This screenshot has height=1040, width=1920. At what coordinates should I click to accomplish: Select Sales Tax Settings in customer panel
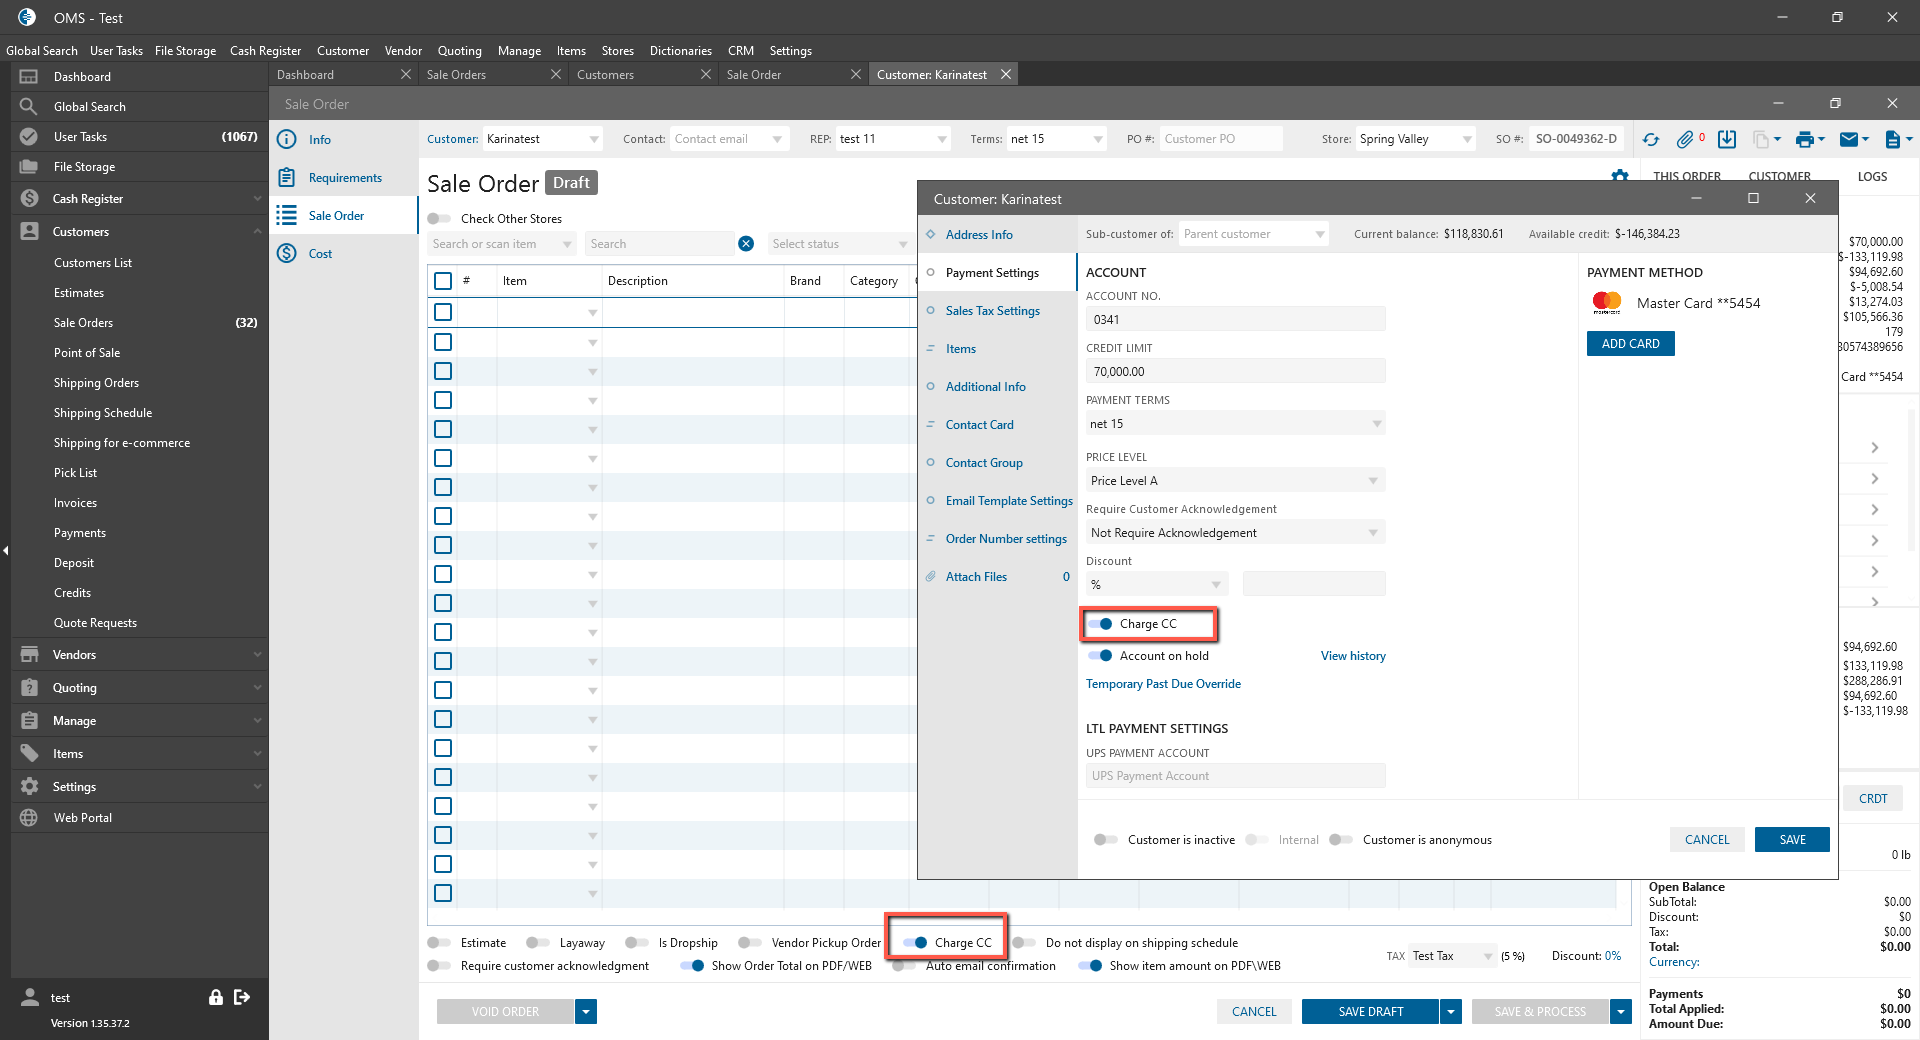[992, 311]
